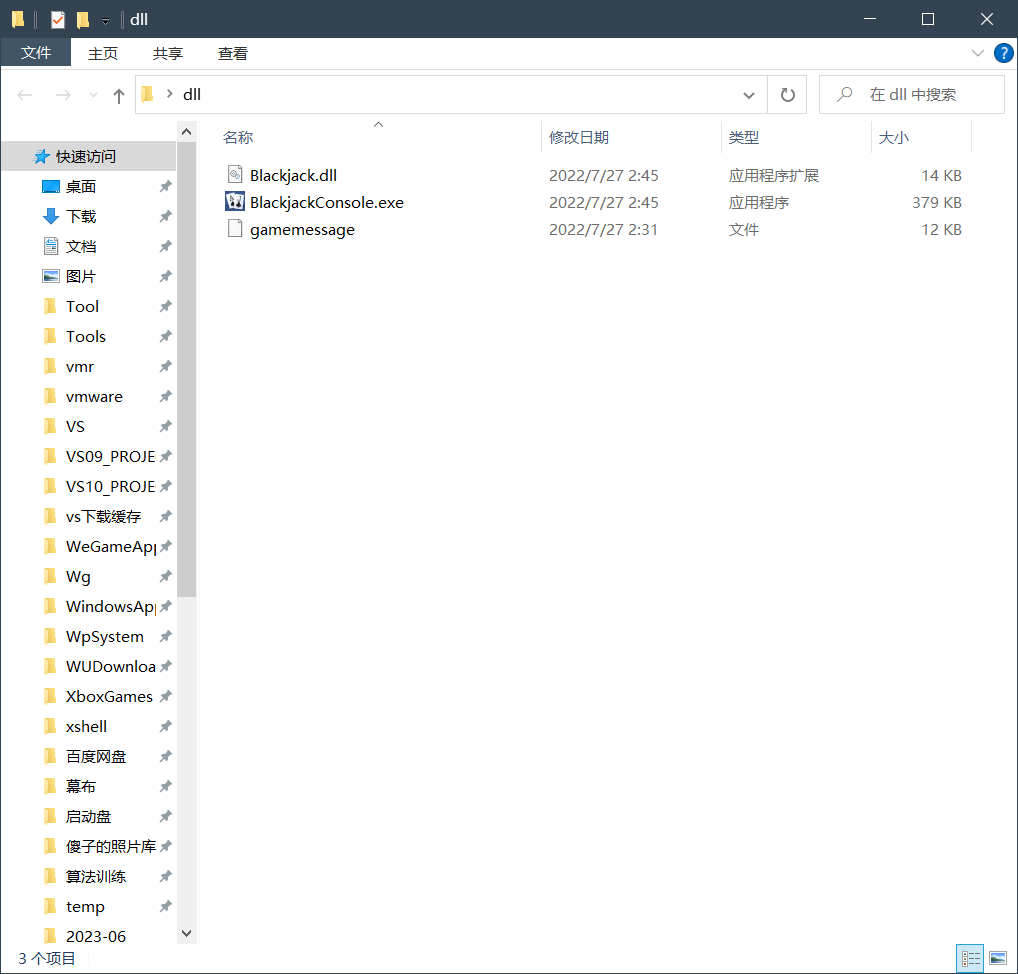Click the Help question mark icon
The height and width of the screenshot is (974, 1018).
pos(1003,53)
